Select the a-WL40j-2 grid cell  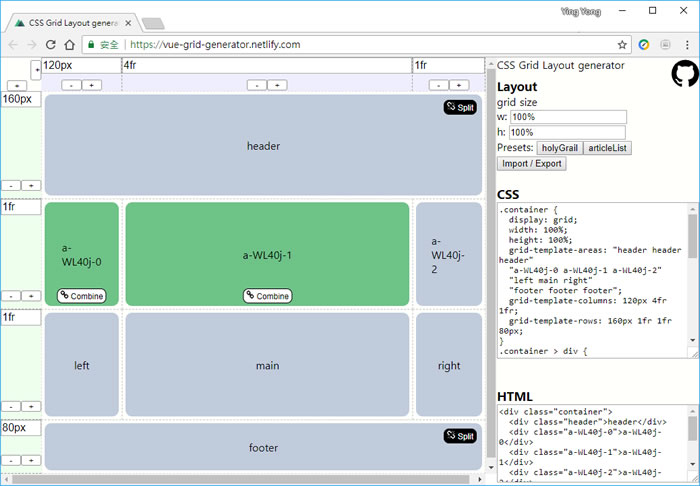[449, 254]
